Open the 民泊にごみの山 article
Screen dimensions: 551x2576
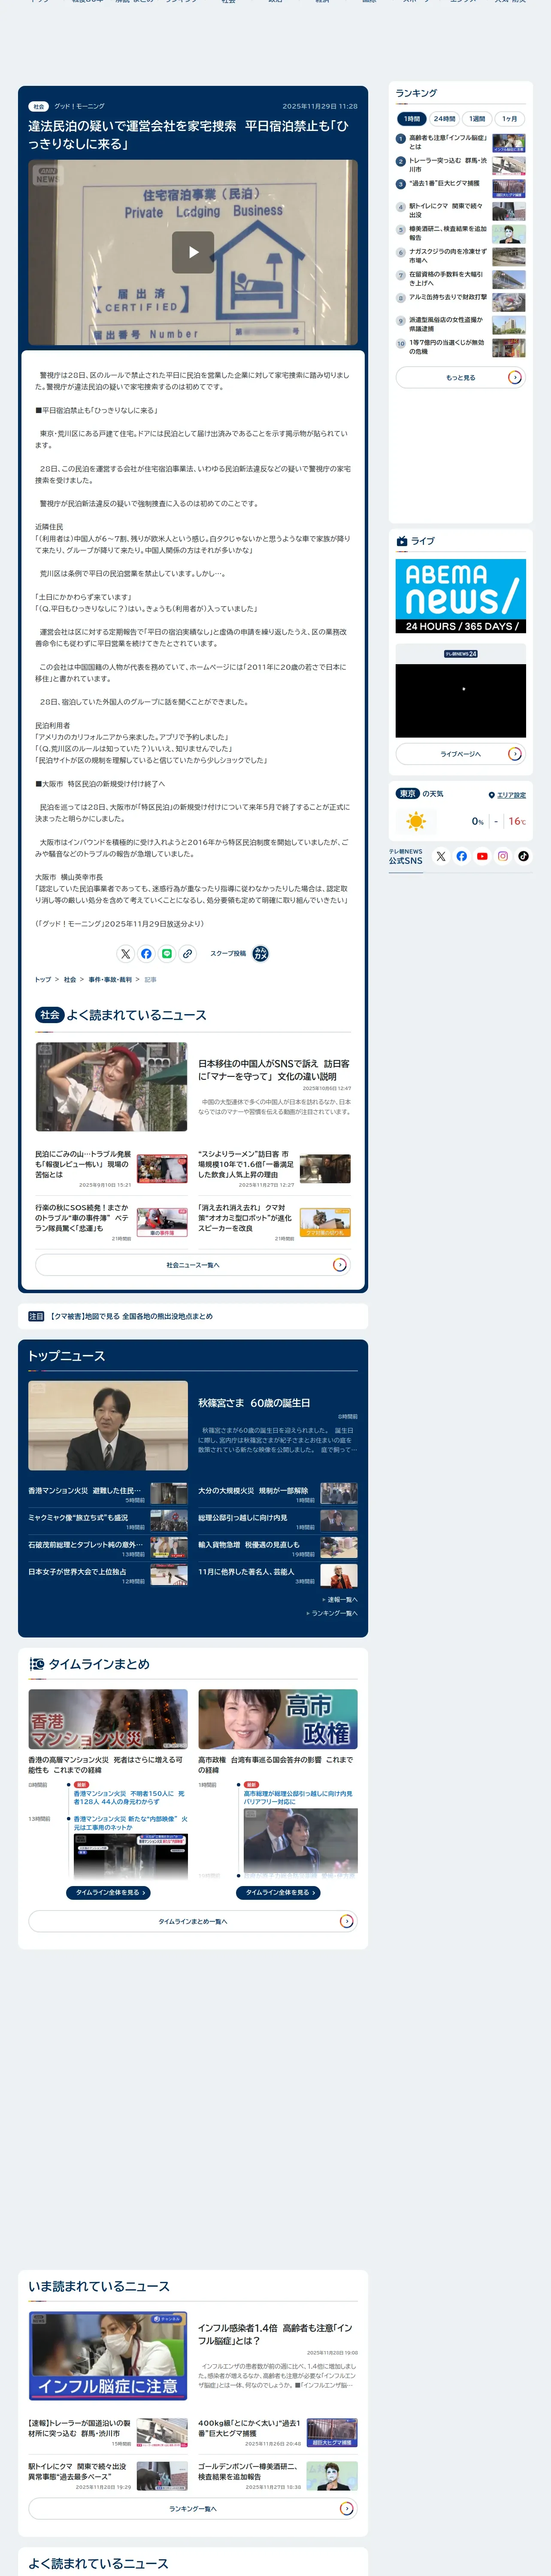point(83,1164)
